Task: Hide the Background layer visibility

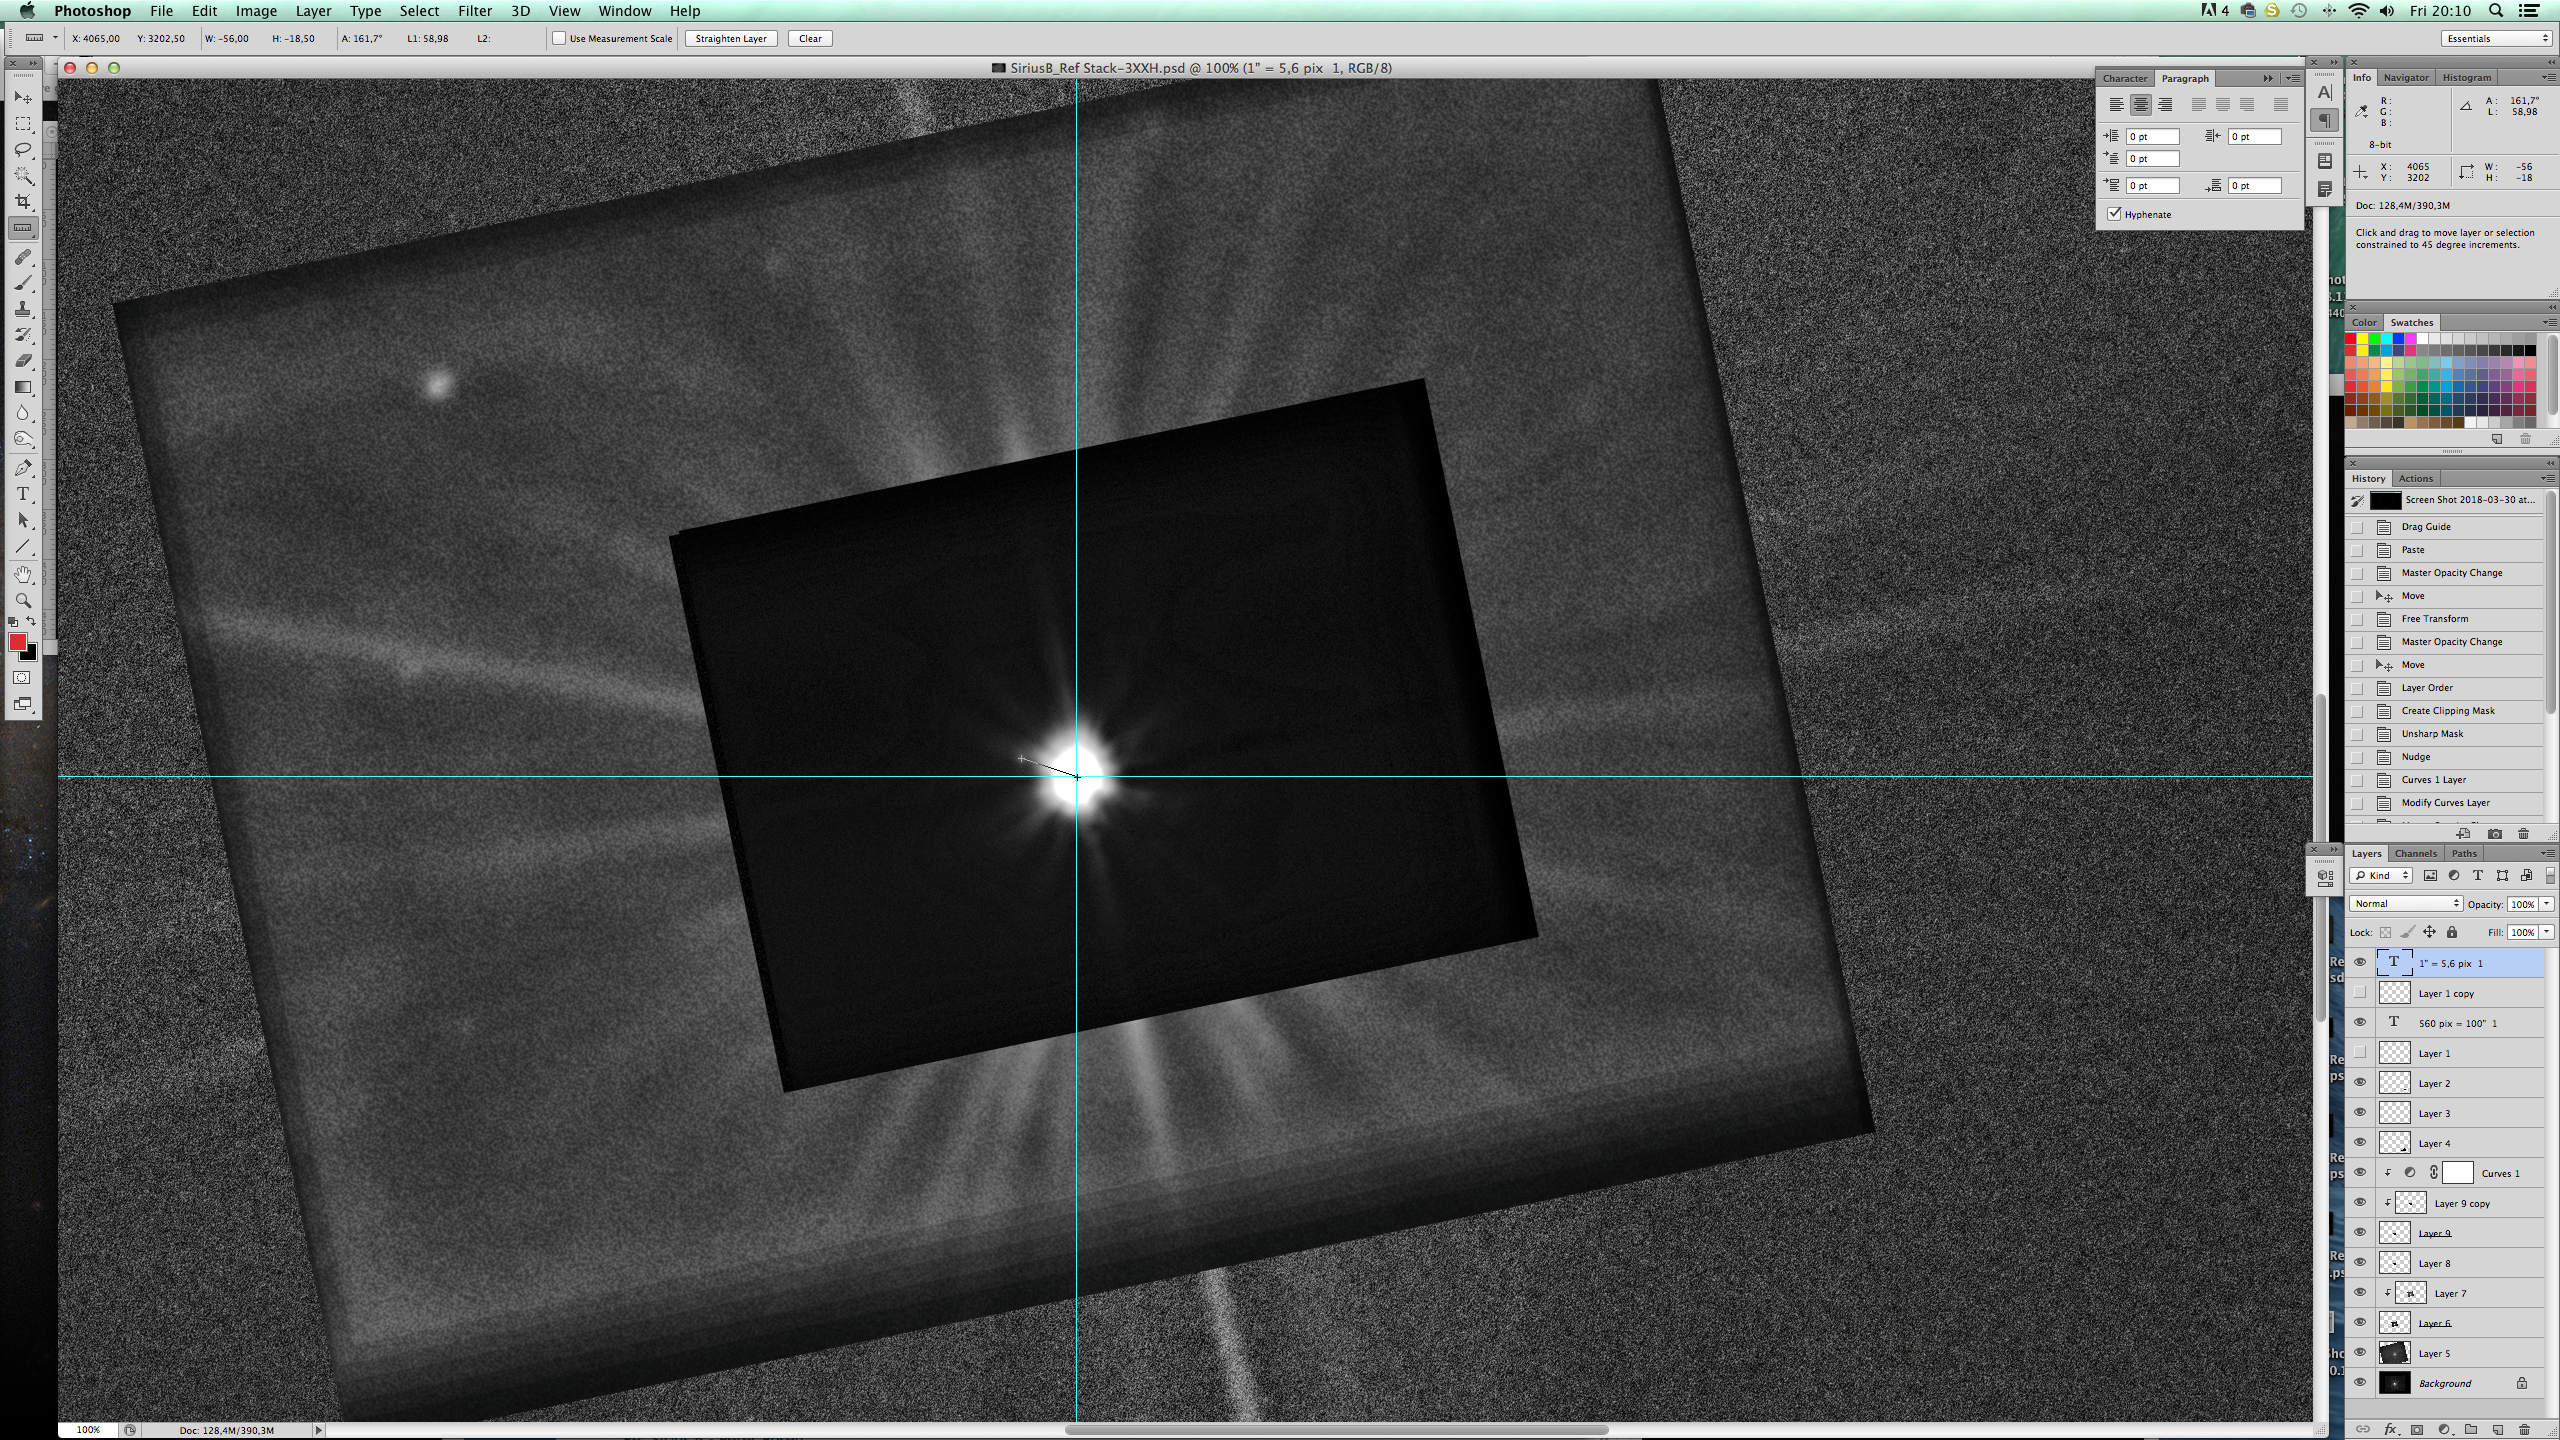Action: (x=2360, y=1383)
